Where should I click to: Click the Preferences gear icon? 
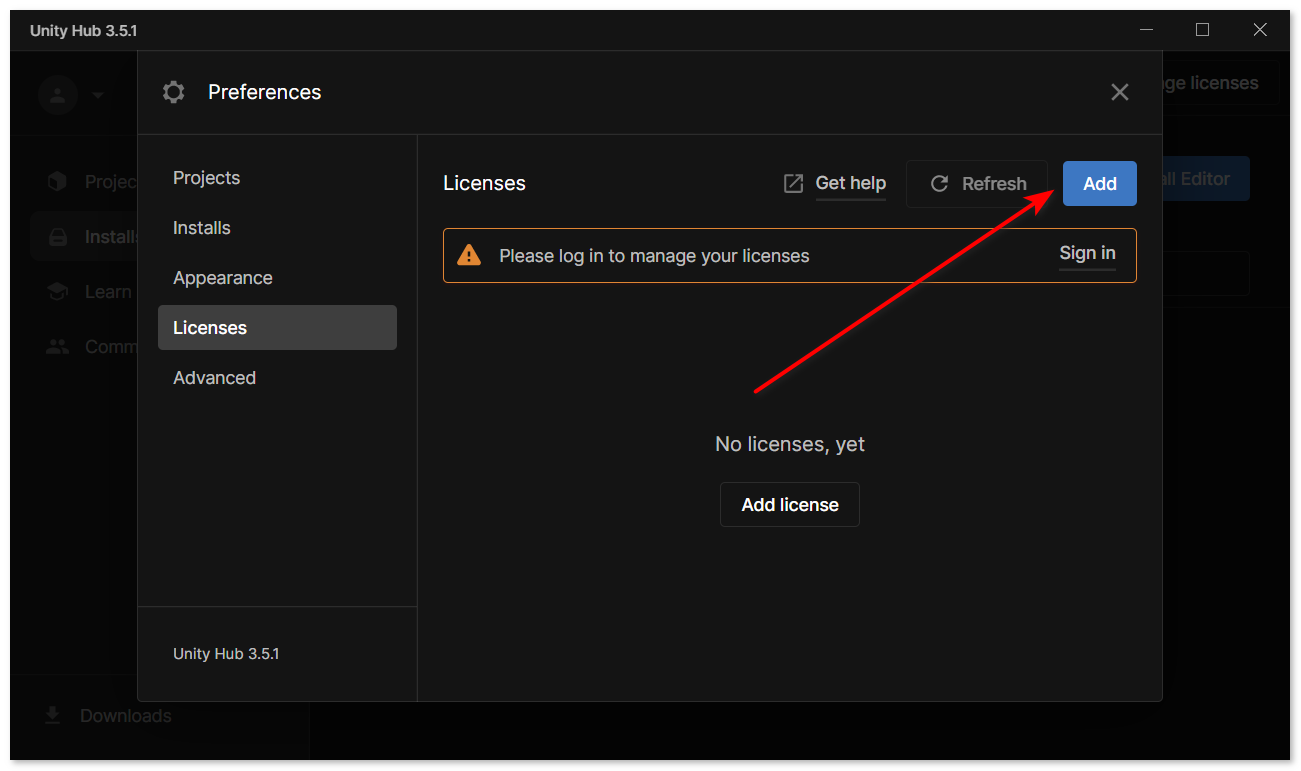[x=173, y=92]
